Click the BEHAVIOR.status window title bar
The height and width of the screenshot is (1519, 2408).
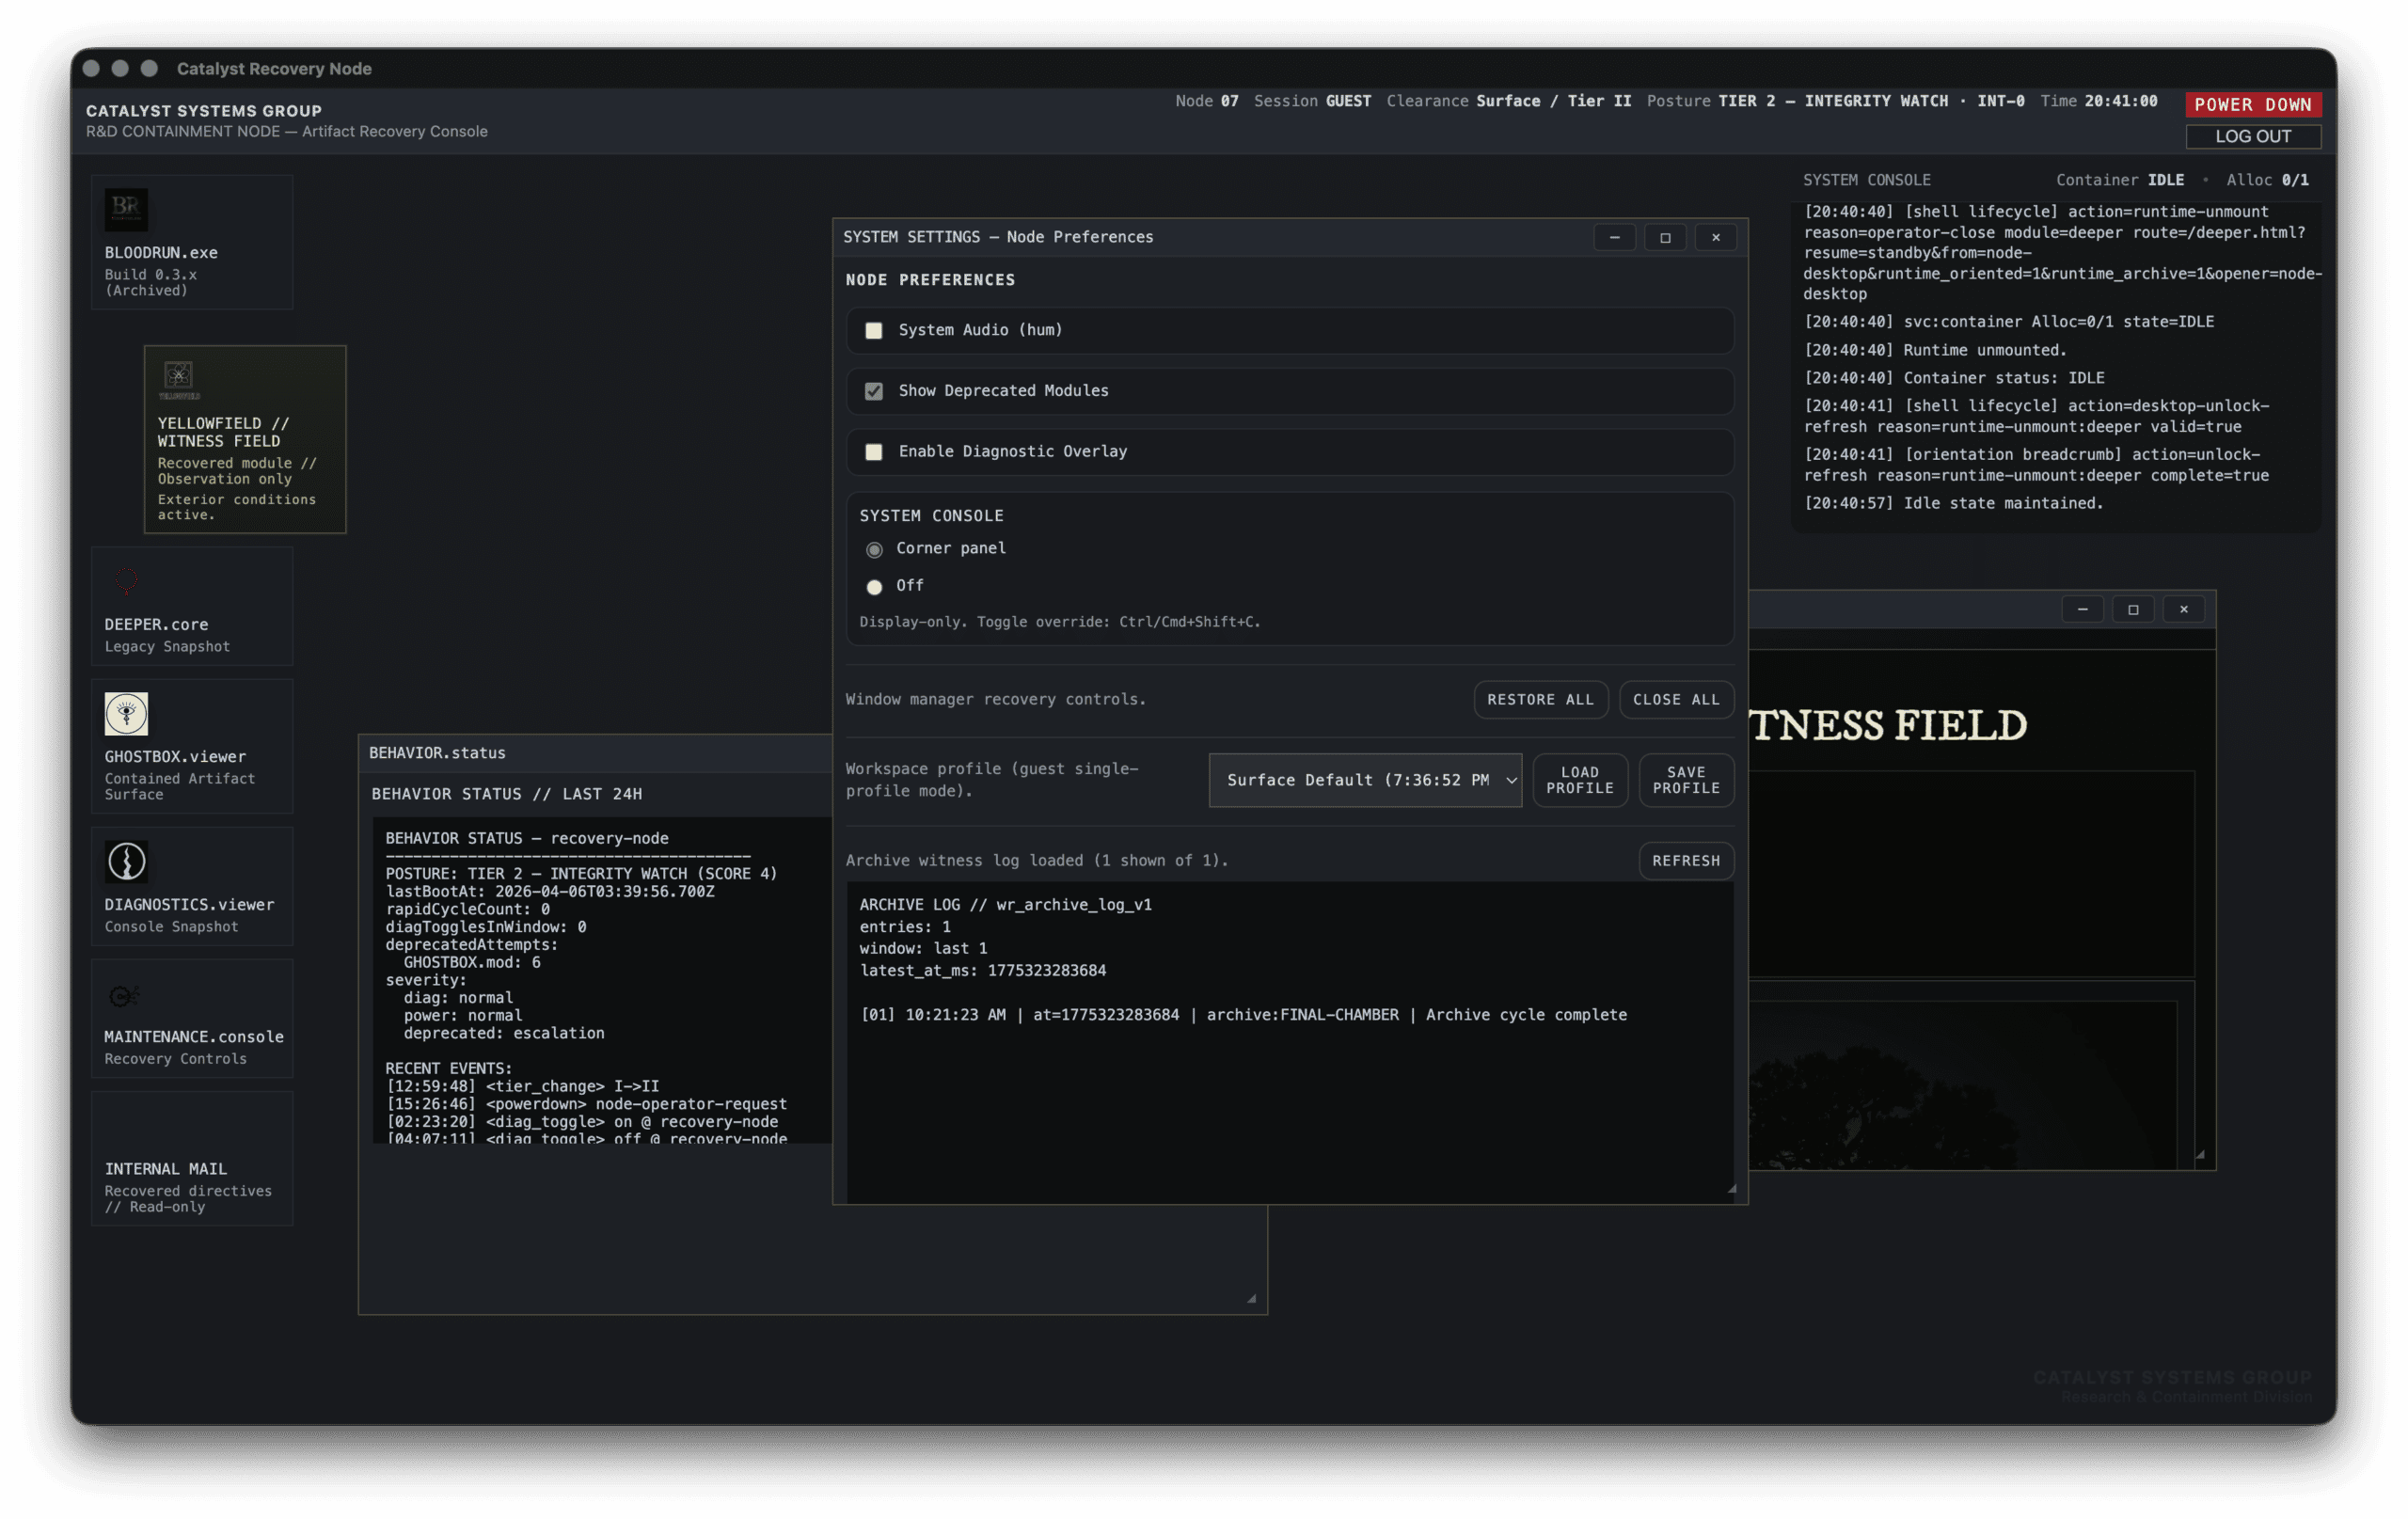click(595, 753)
